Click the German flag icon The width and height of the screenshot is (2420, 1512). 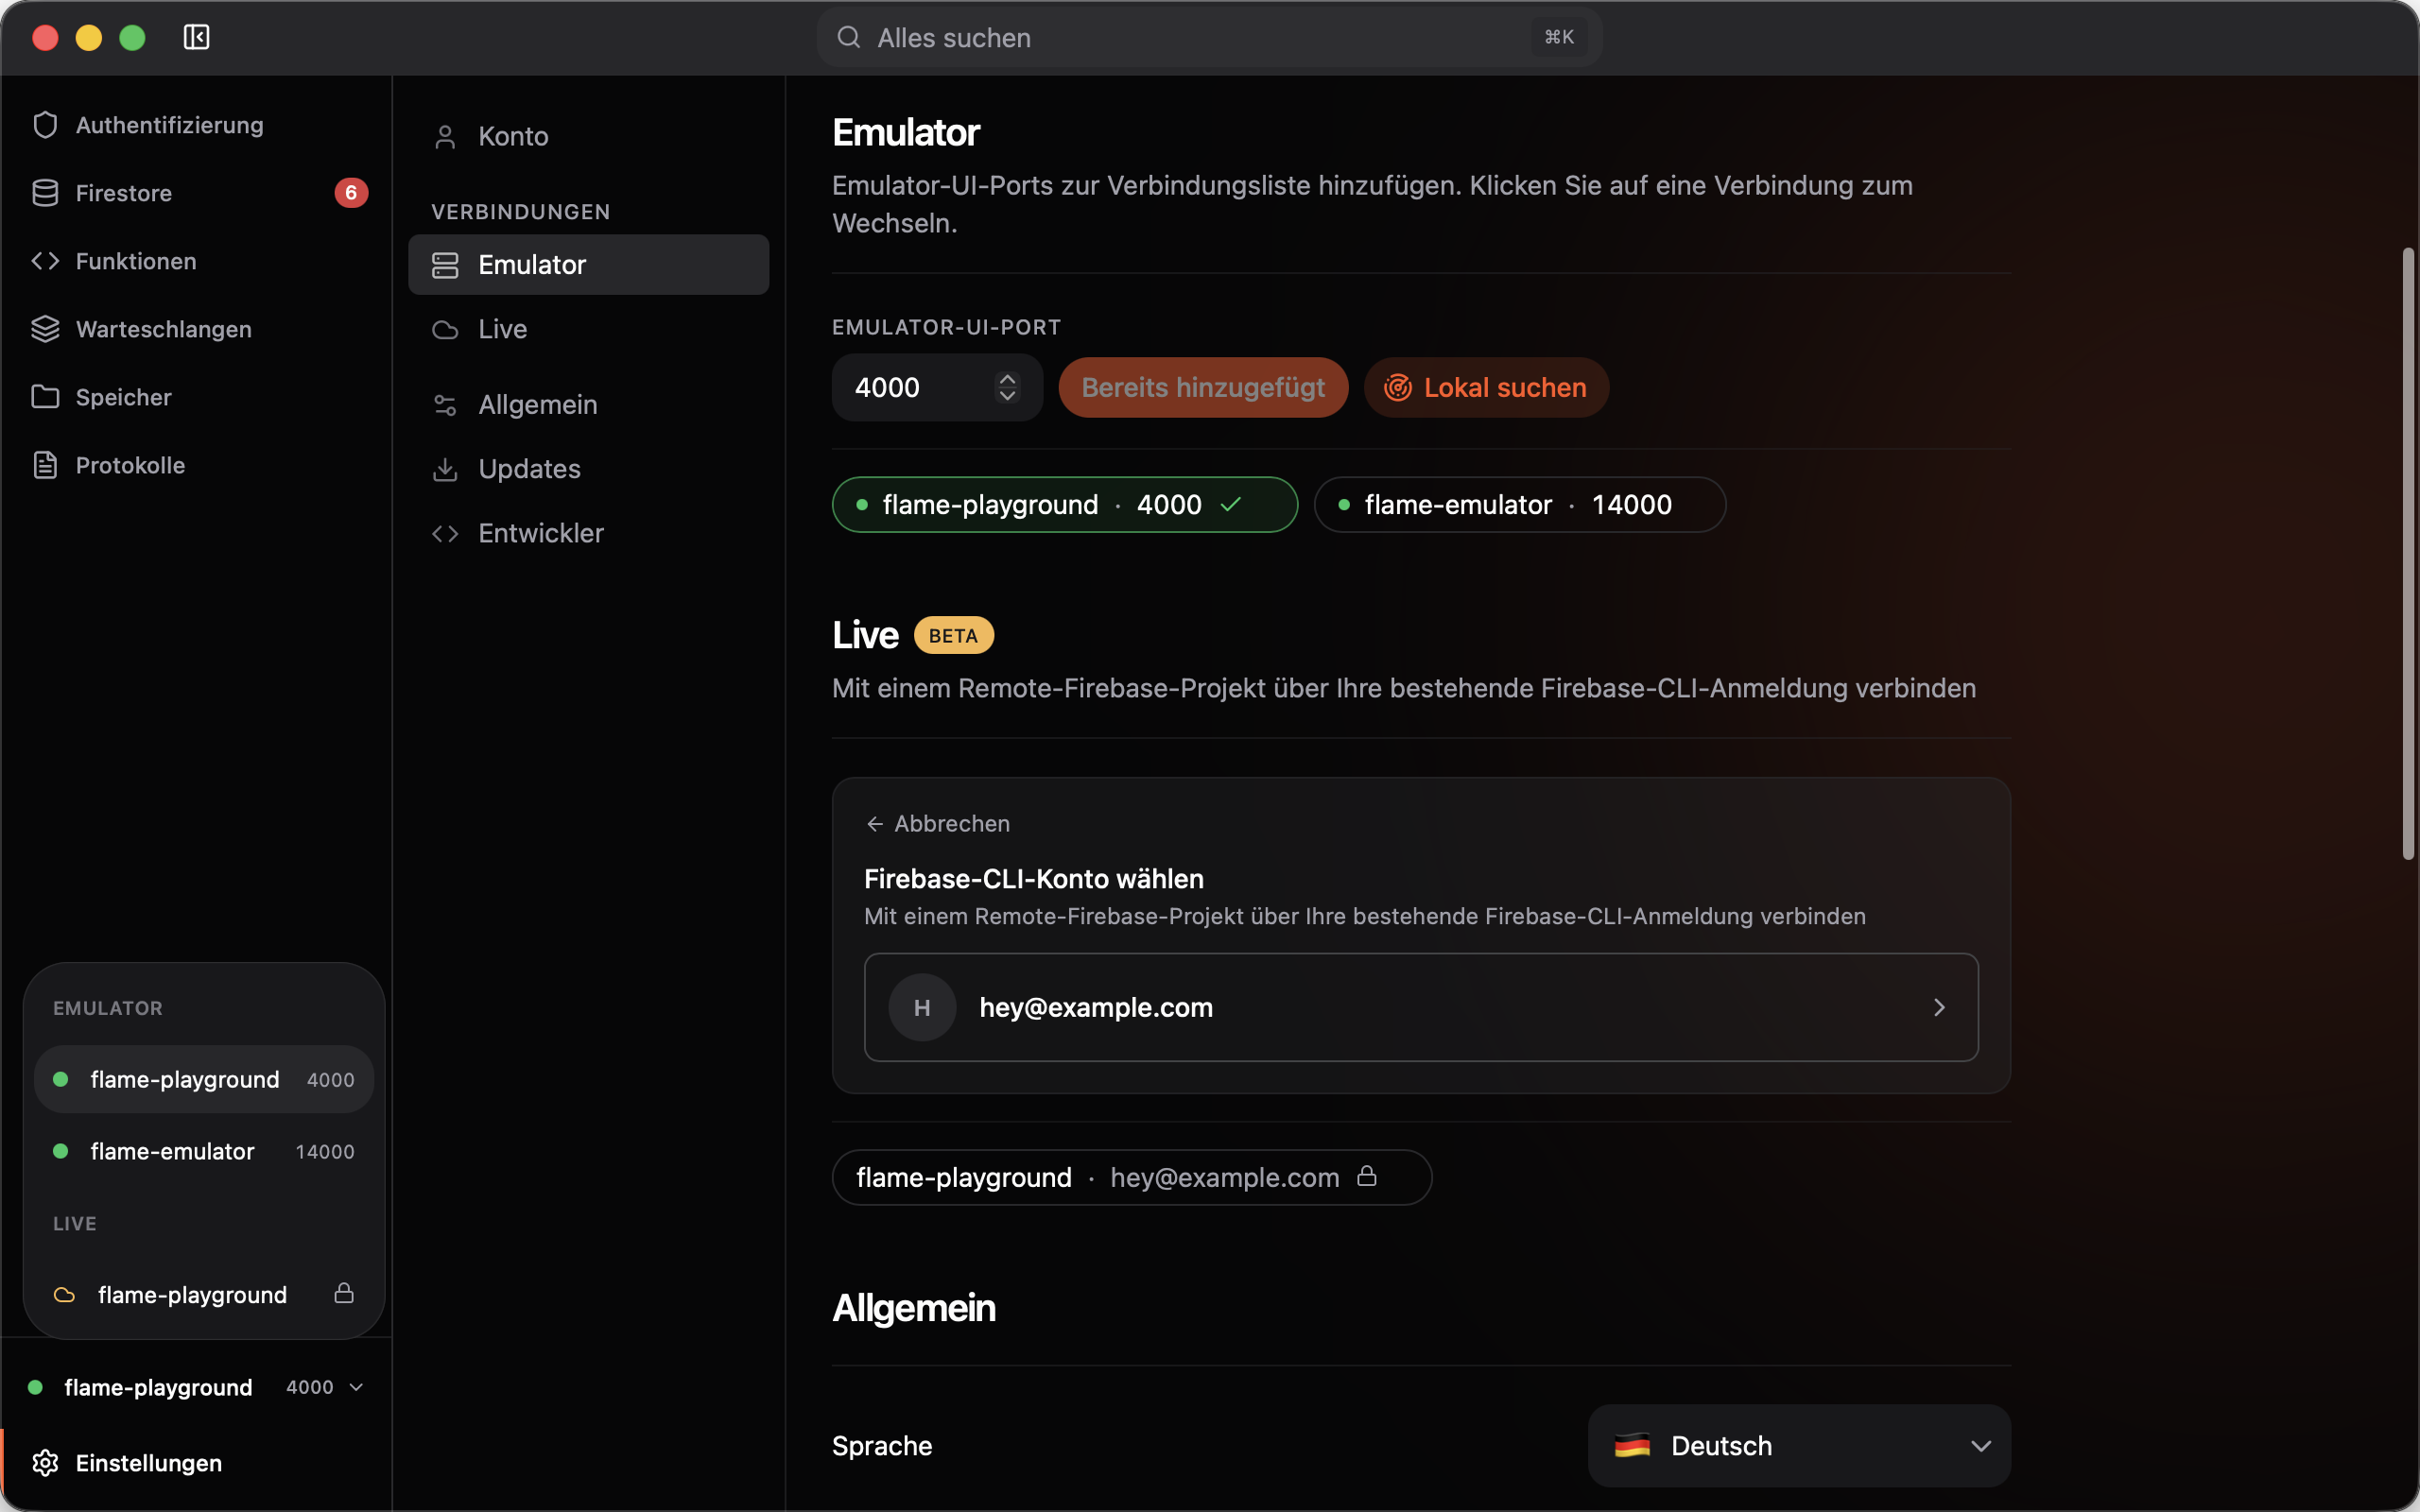[x=1632, y=1446]
